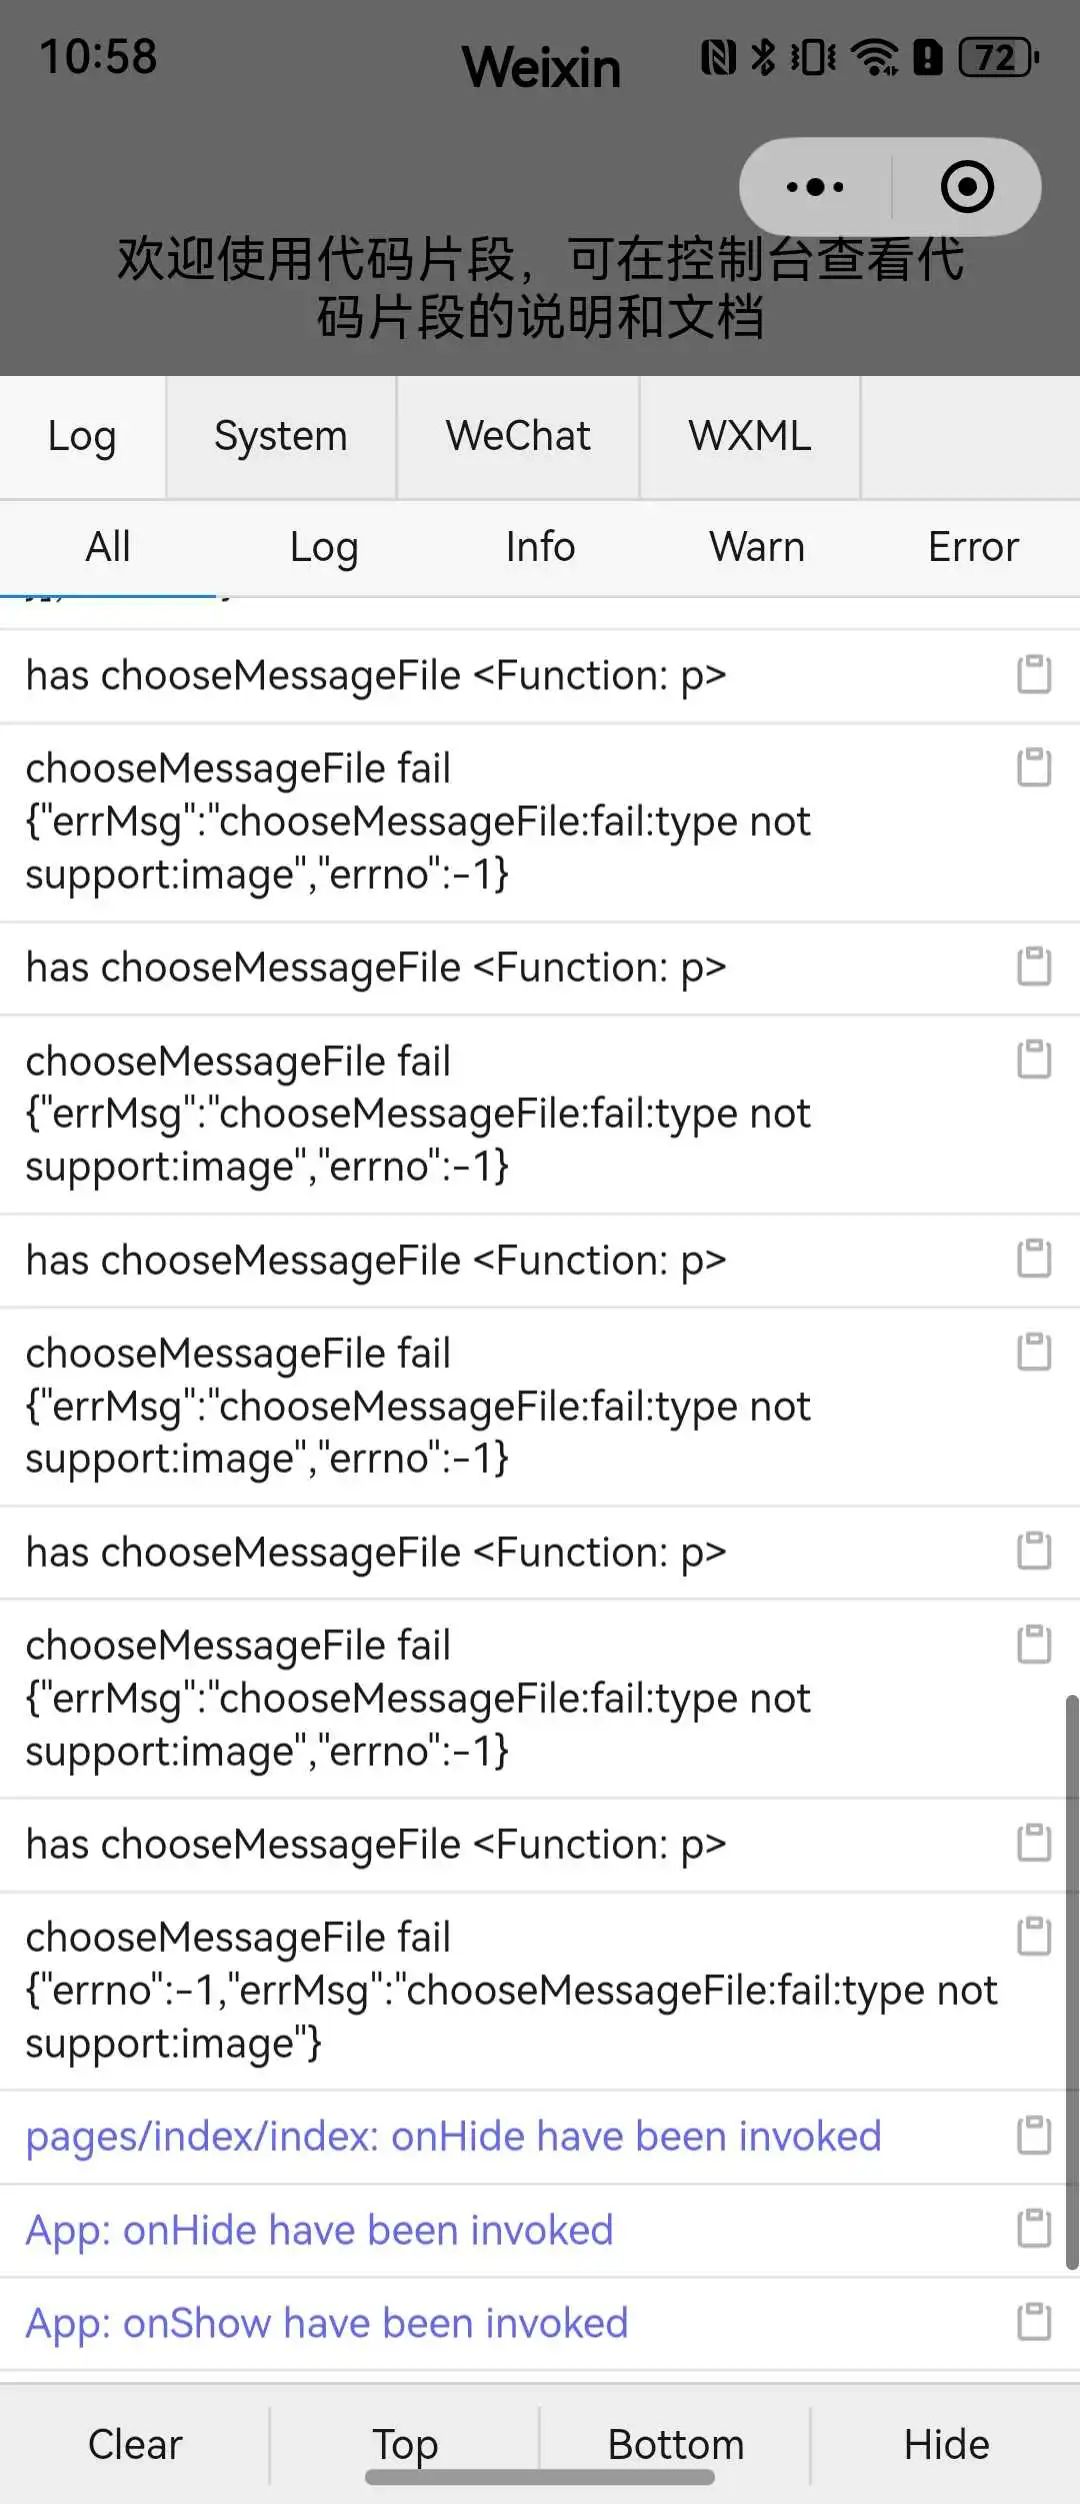Clear the console log
The height and width of the screenshot is (2504, 1080).
tap(135, 2444)
